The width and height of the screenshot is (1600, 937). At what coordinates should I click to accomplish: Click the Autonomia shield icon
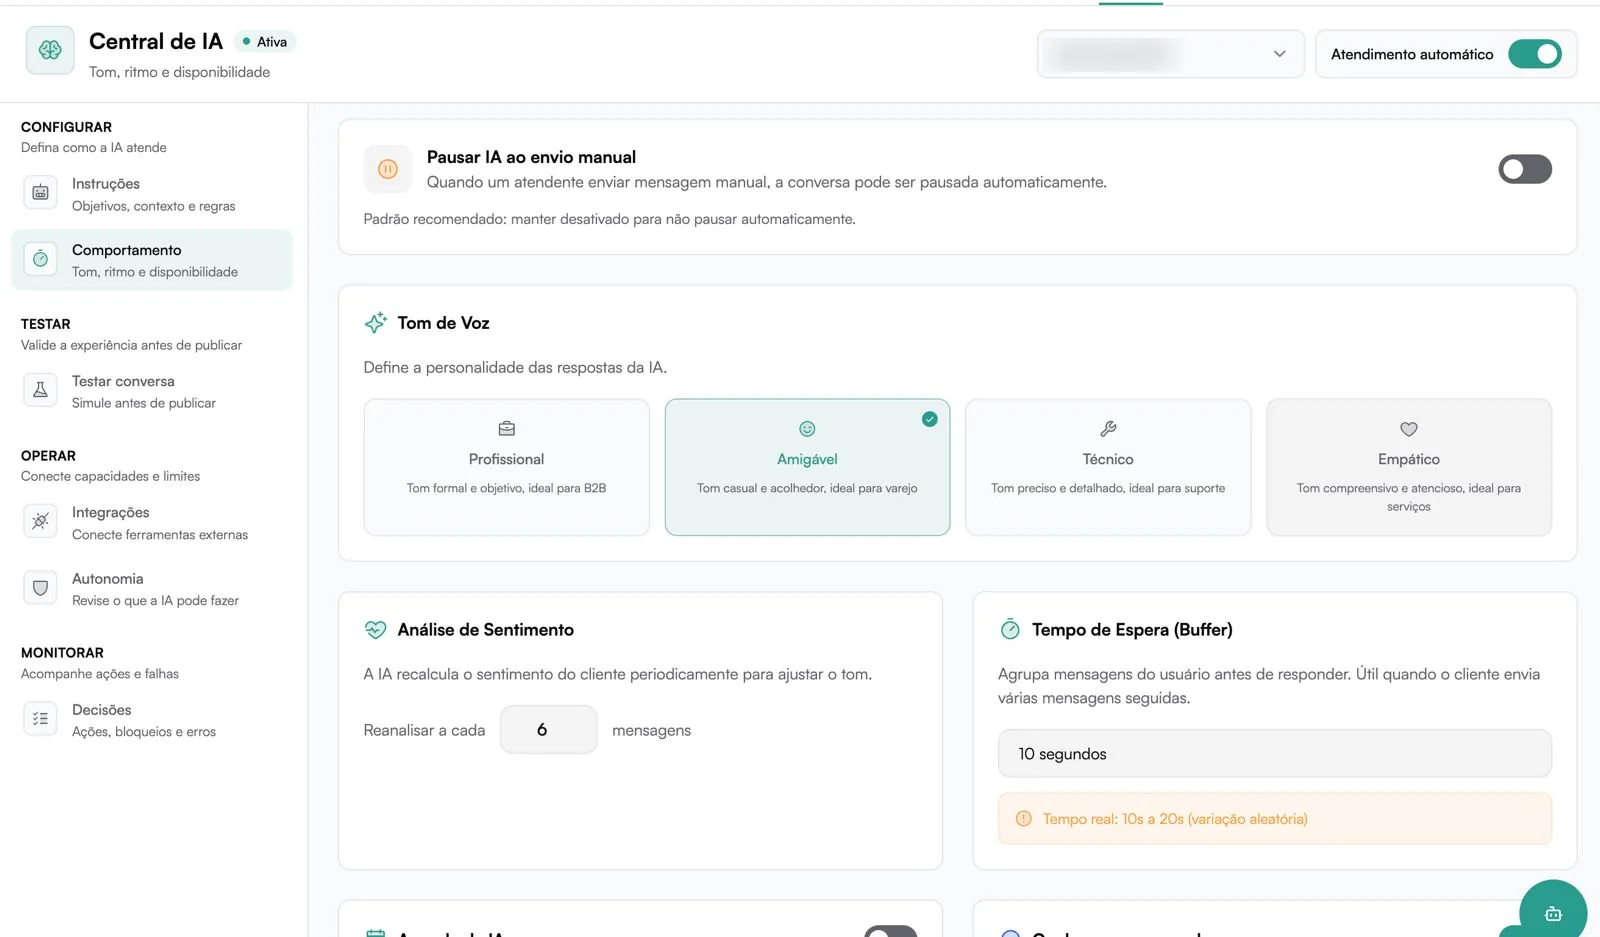click(x=40, y=588)
